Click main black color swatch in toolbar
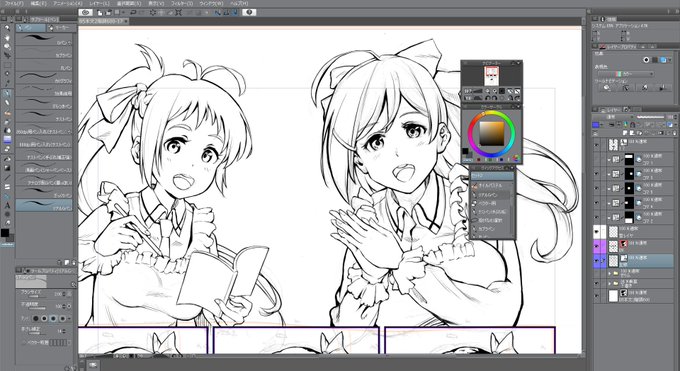The width and height of the screenshot is (680, 371). click(5, 233)
